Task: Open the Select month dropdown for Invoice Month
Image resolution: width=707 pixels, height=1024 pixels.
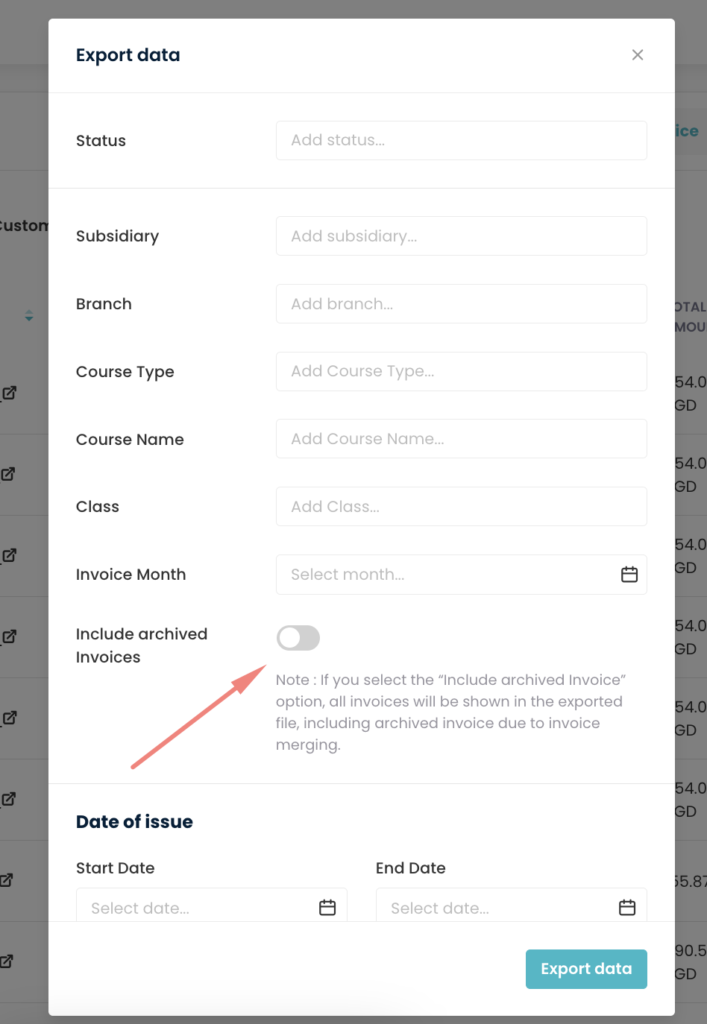Action: [460, 574]
